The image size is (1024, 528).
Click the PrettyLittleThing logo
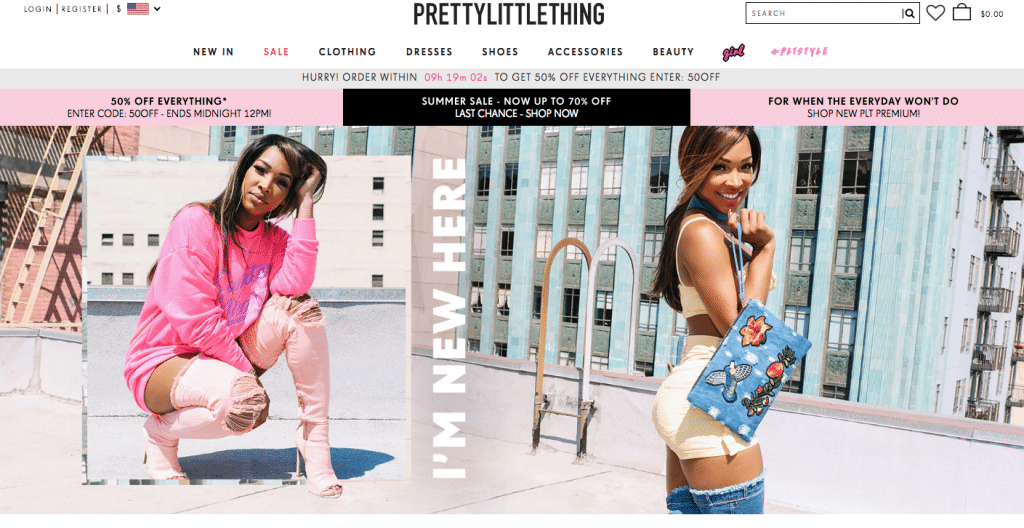(509, 14)
